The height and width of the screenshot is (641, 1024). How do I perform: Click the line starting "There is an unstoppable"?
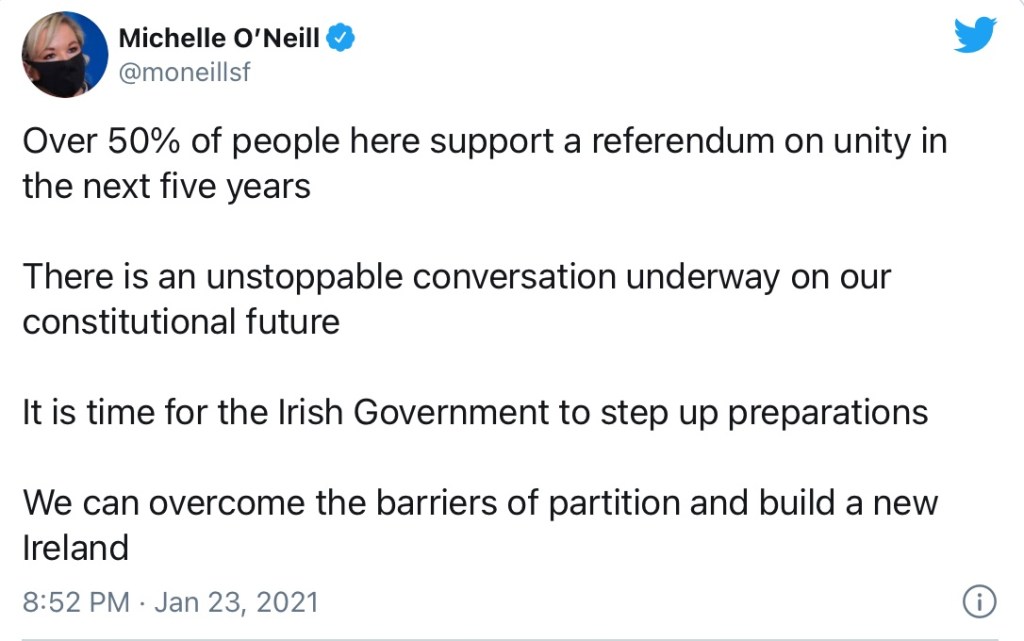click(456, 277)
